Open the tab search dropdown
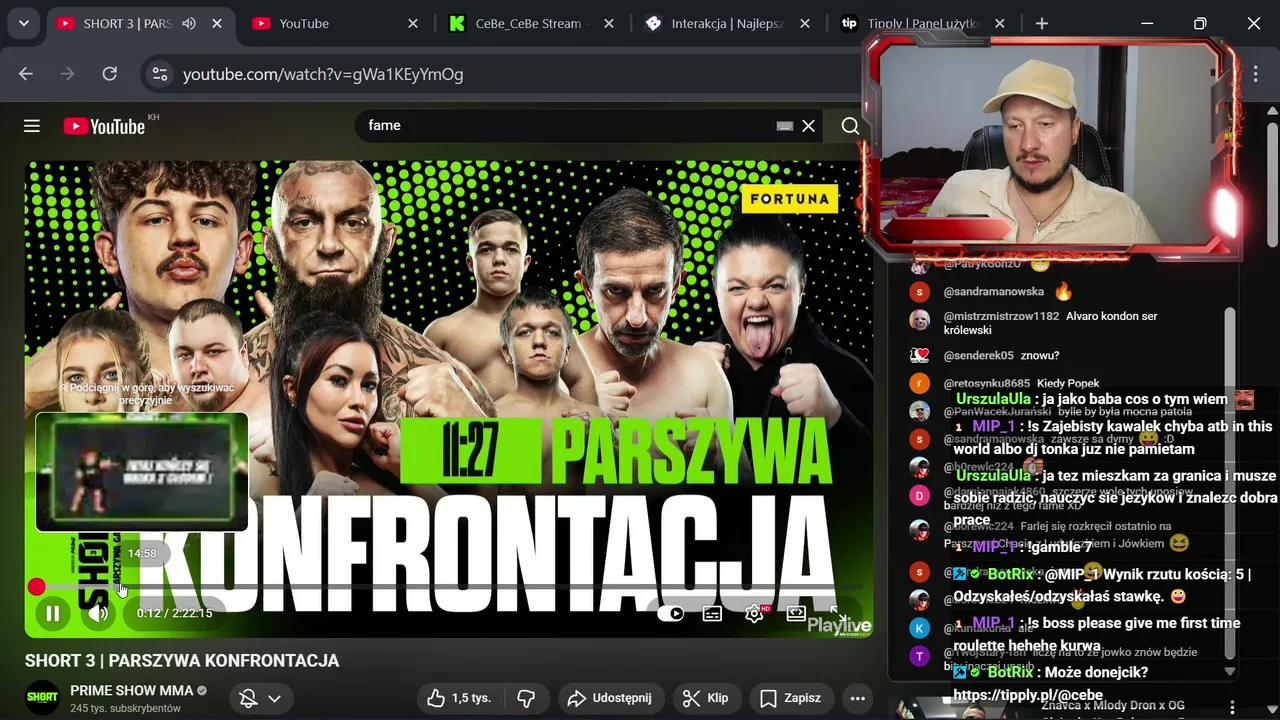Screen dimensions: 1280x720 23,23
